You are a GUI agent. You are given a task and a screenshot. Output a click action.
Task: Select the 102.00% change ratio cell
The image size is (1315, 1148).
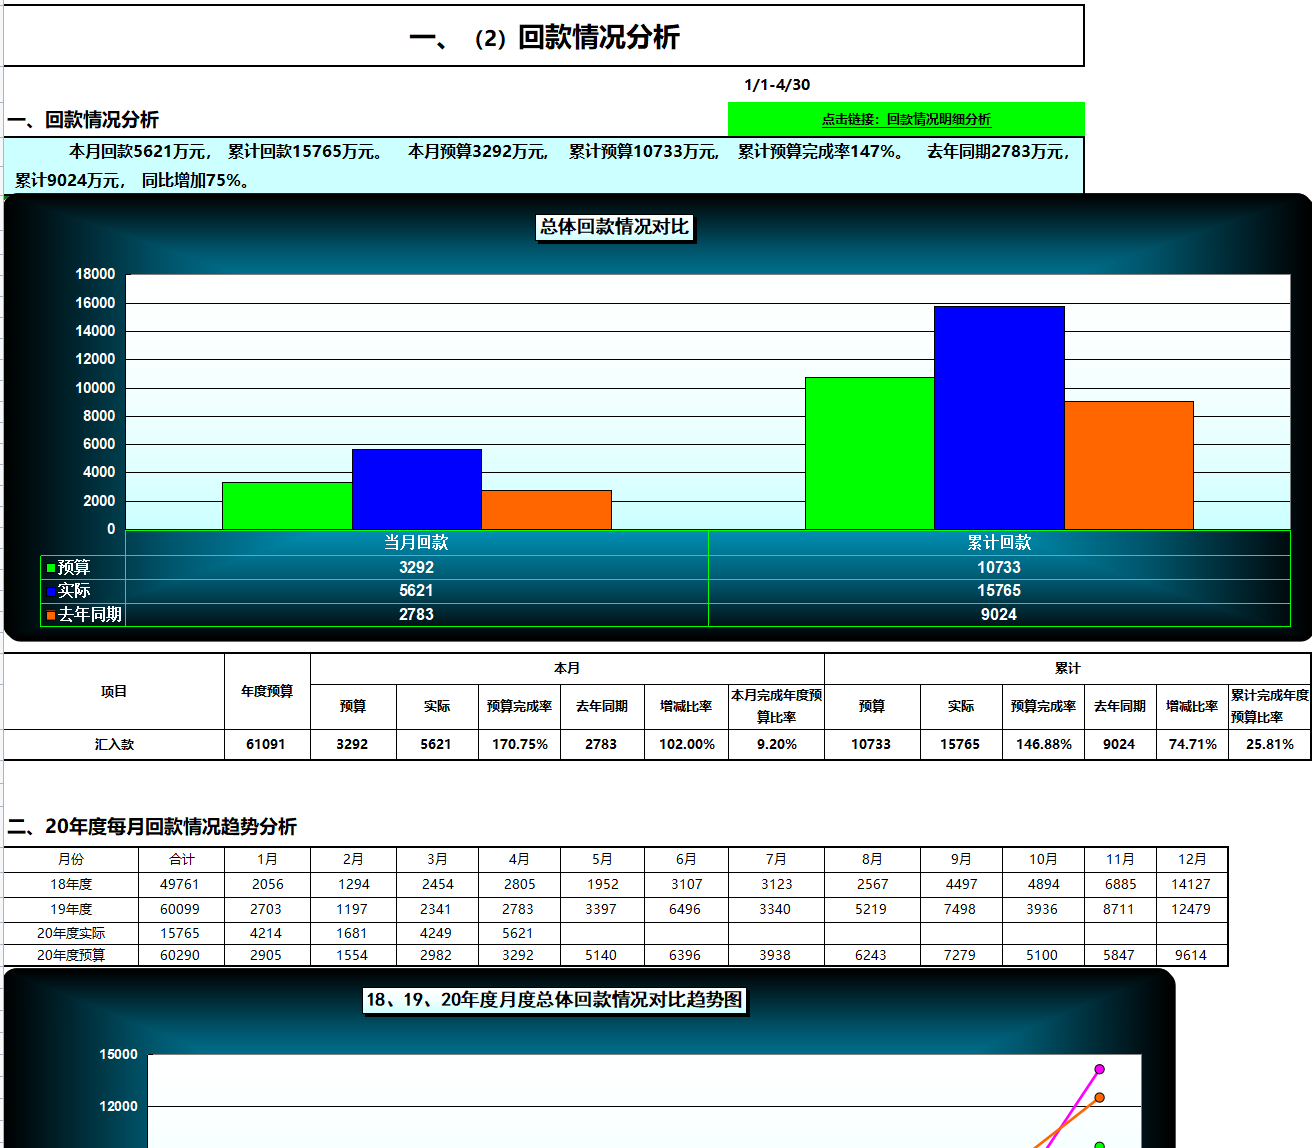pyautogui.click(x=687, y=745)
